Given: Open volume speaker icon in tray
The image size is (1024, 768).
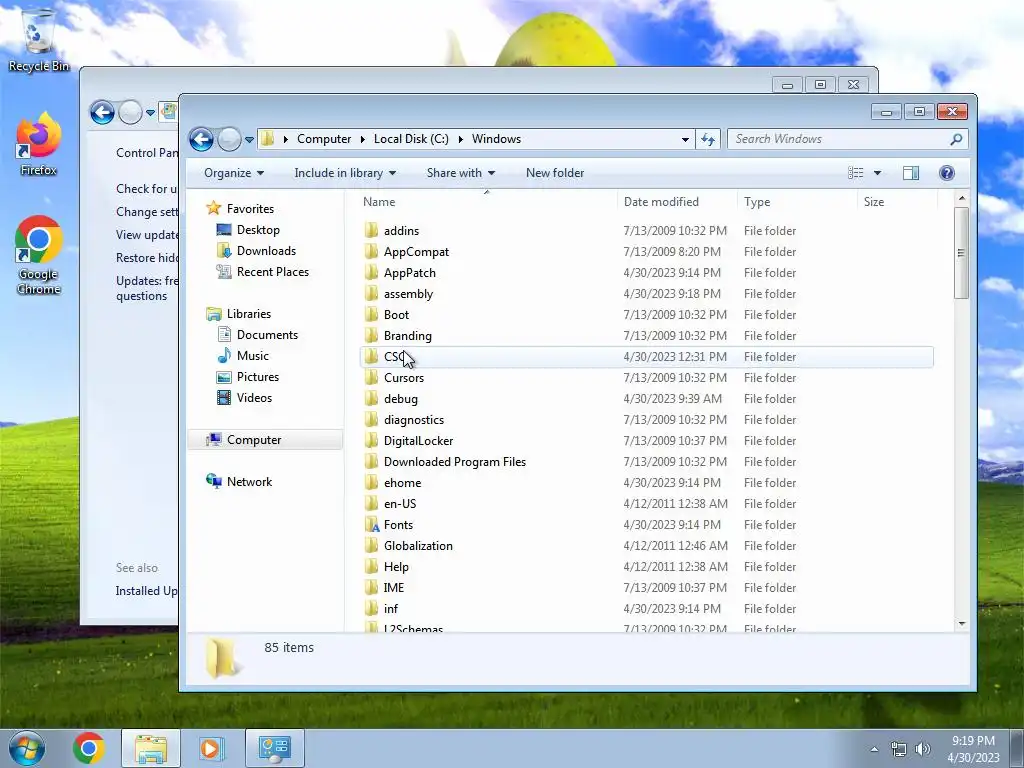Looking at the screenshot, I should (922, 749).
